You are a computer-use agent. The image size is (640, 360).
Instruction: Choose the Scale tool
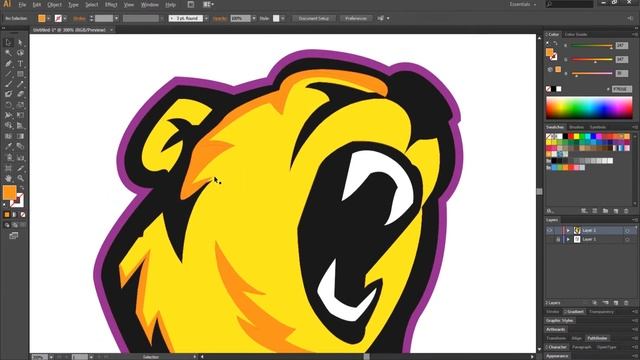point(20,105)
